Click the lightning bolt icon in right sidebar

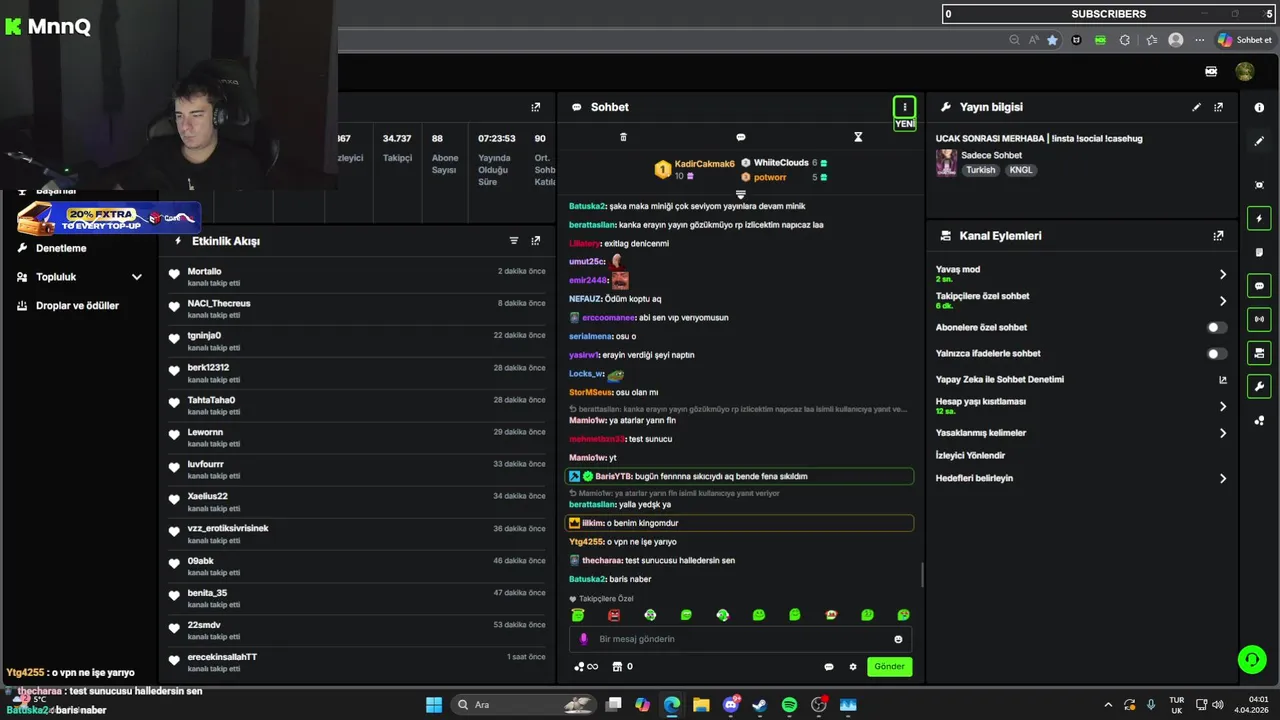[1259, 218]
